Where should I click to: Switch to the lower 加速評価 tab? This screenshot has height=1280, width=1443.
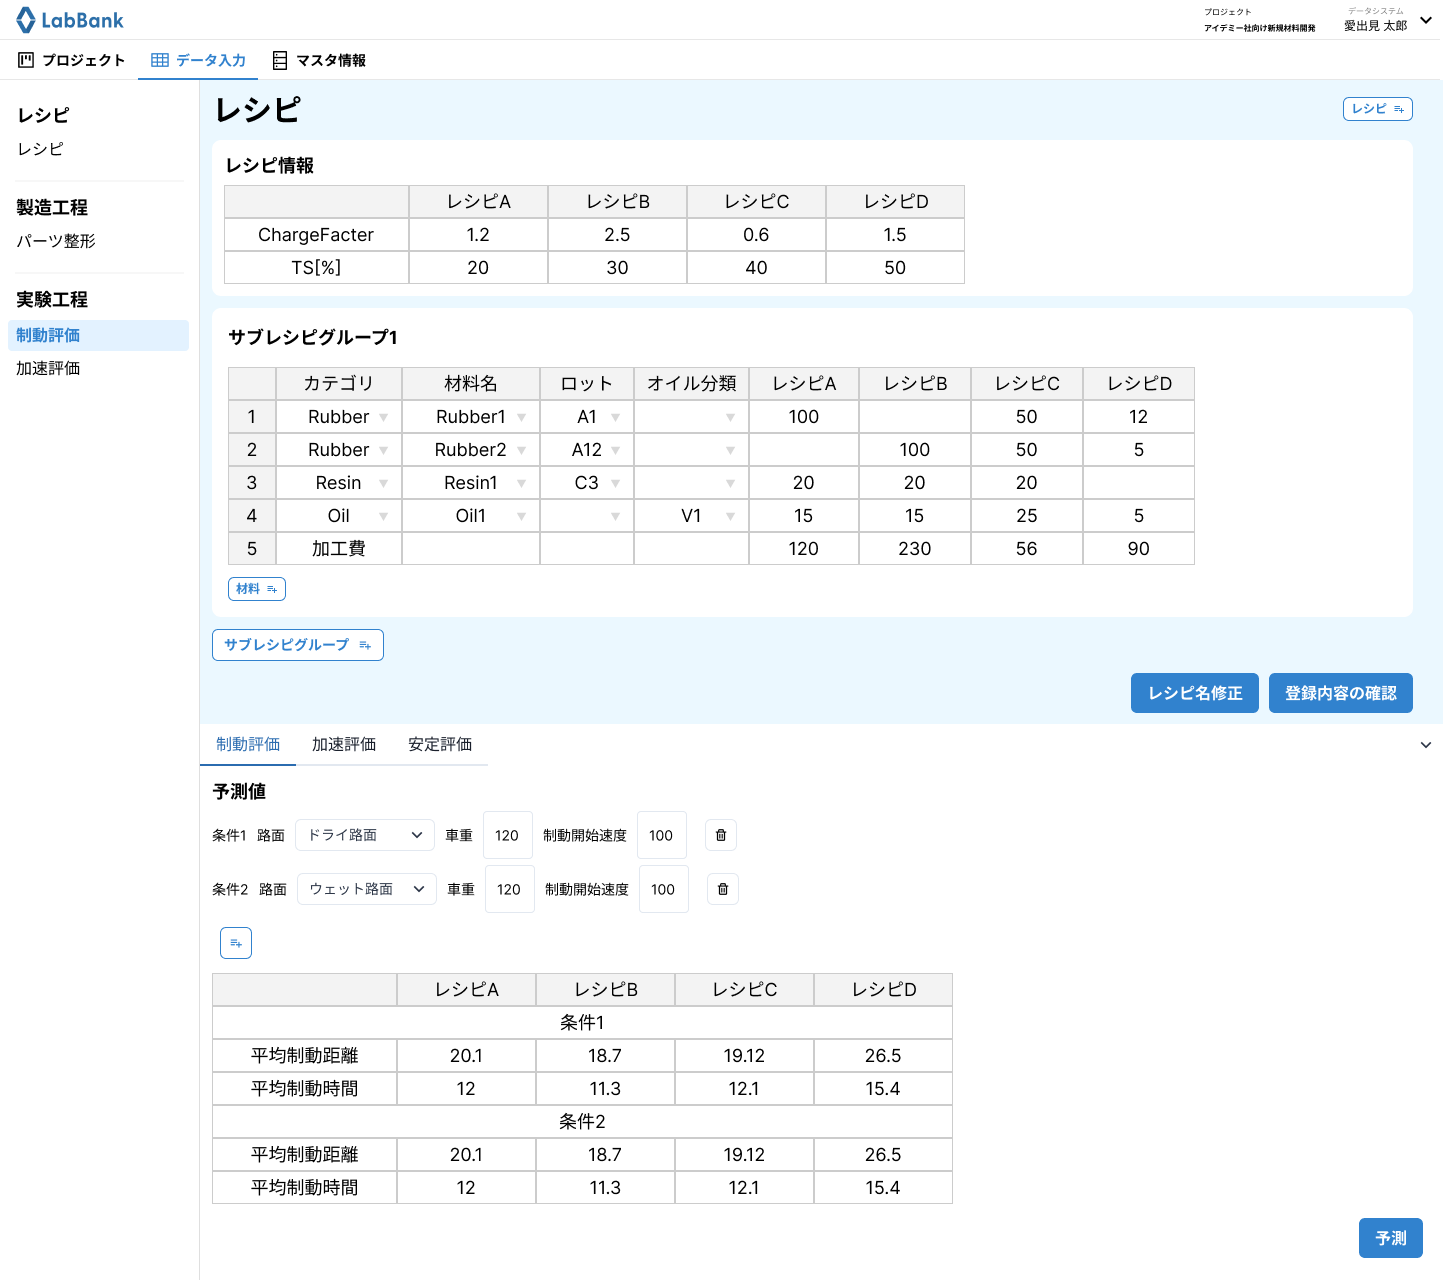344,744
